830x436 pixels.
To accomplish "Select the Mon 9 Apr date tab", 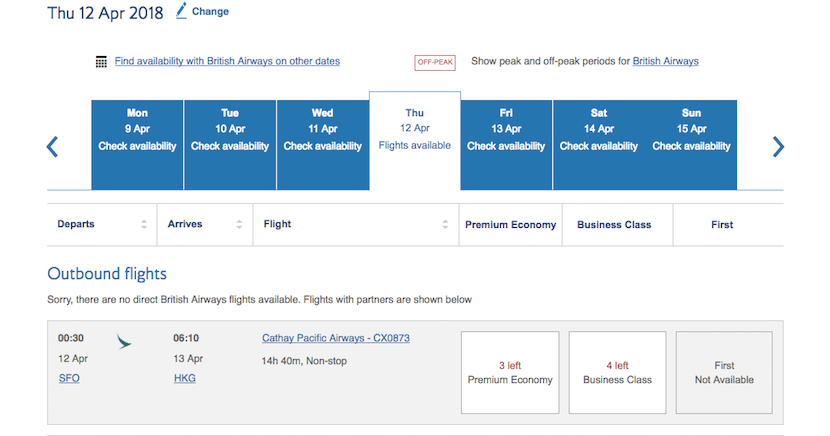I will point(137,144).
